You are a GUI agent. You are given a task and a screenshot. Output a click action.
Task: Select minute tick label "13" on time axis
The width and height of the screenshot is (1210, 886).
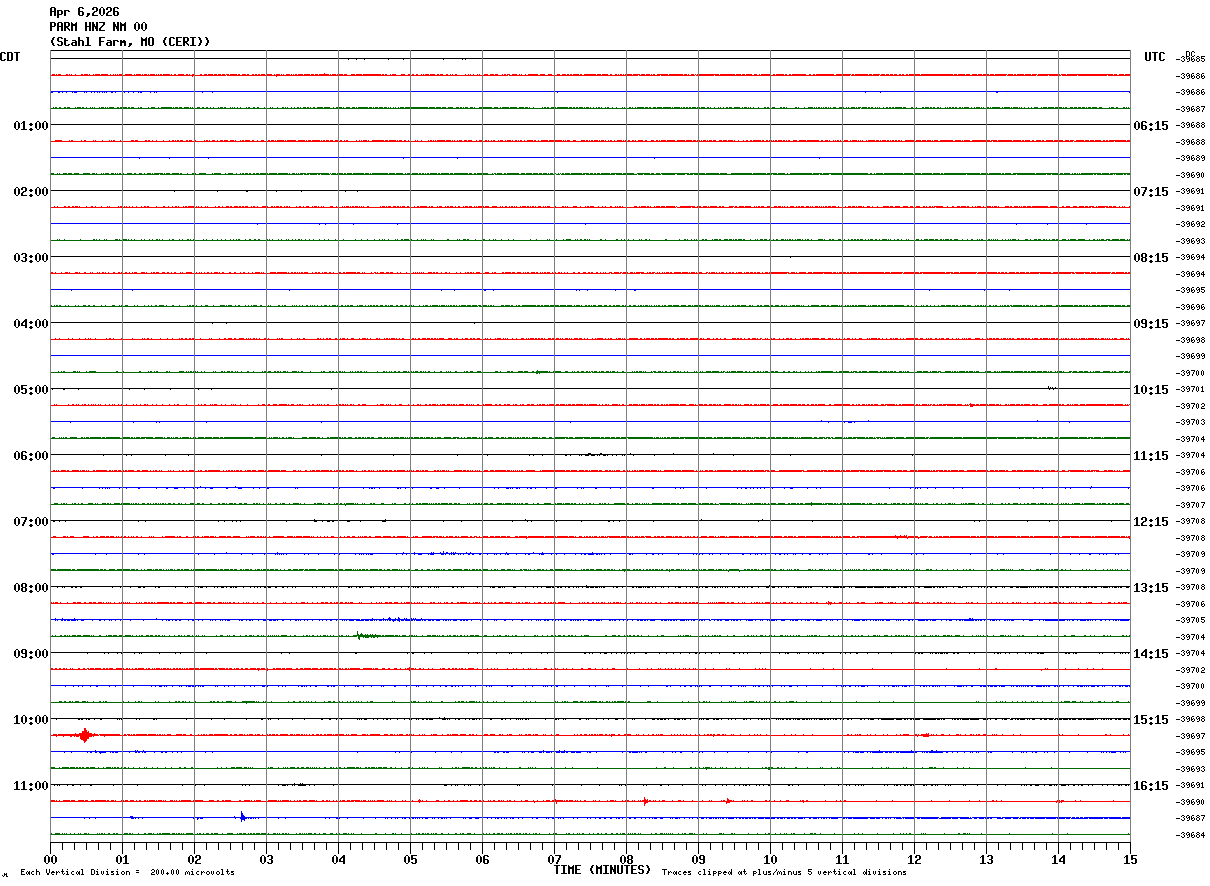coord(986,858)
